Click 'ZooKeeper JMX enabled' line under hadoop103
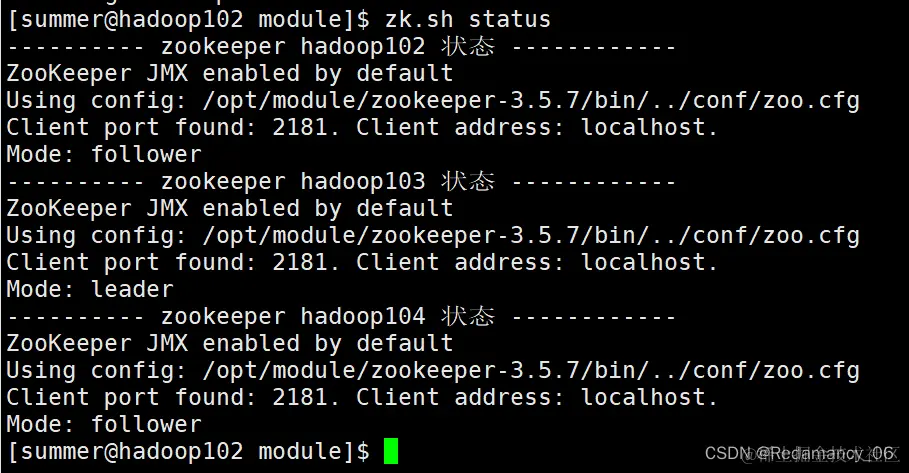Image resolution: width=909 pixels, height=473 pixels. point(230,209)
